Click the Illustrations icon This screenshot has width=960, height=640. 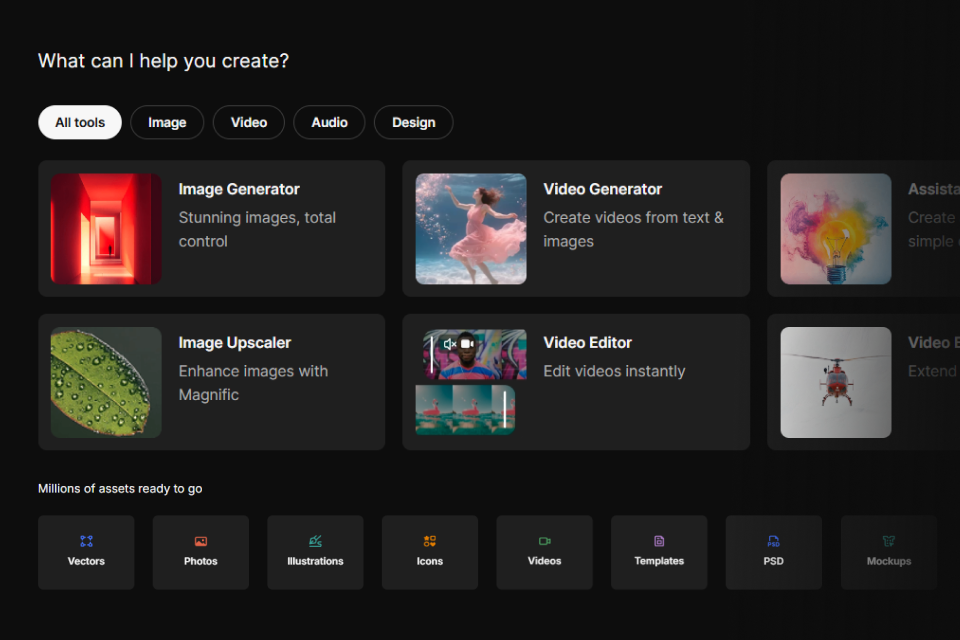coord(315,541)
